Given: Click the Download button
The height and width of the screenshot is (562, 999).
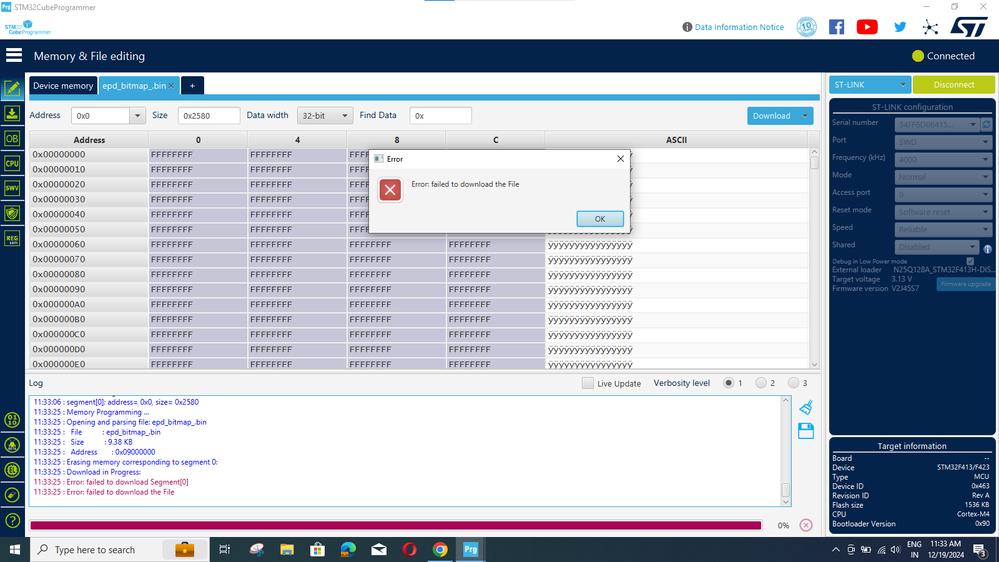Looking at the screenshot, I should [772, 116].
